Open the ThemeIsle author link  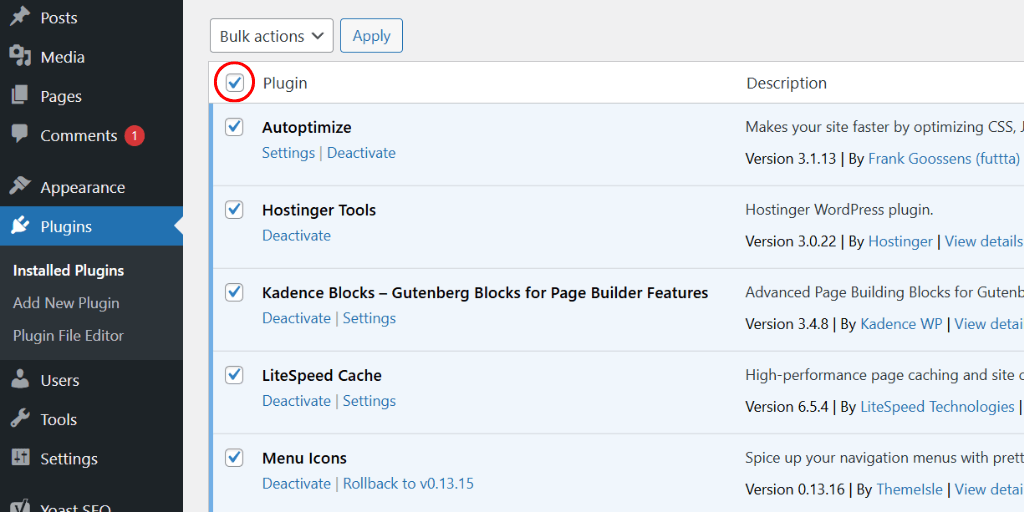910,489
